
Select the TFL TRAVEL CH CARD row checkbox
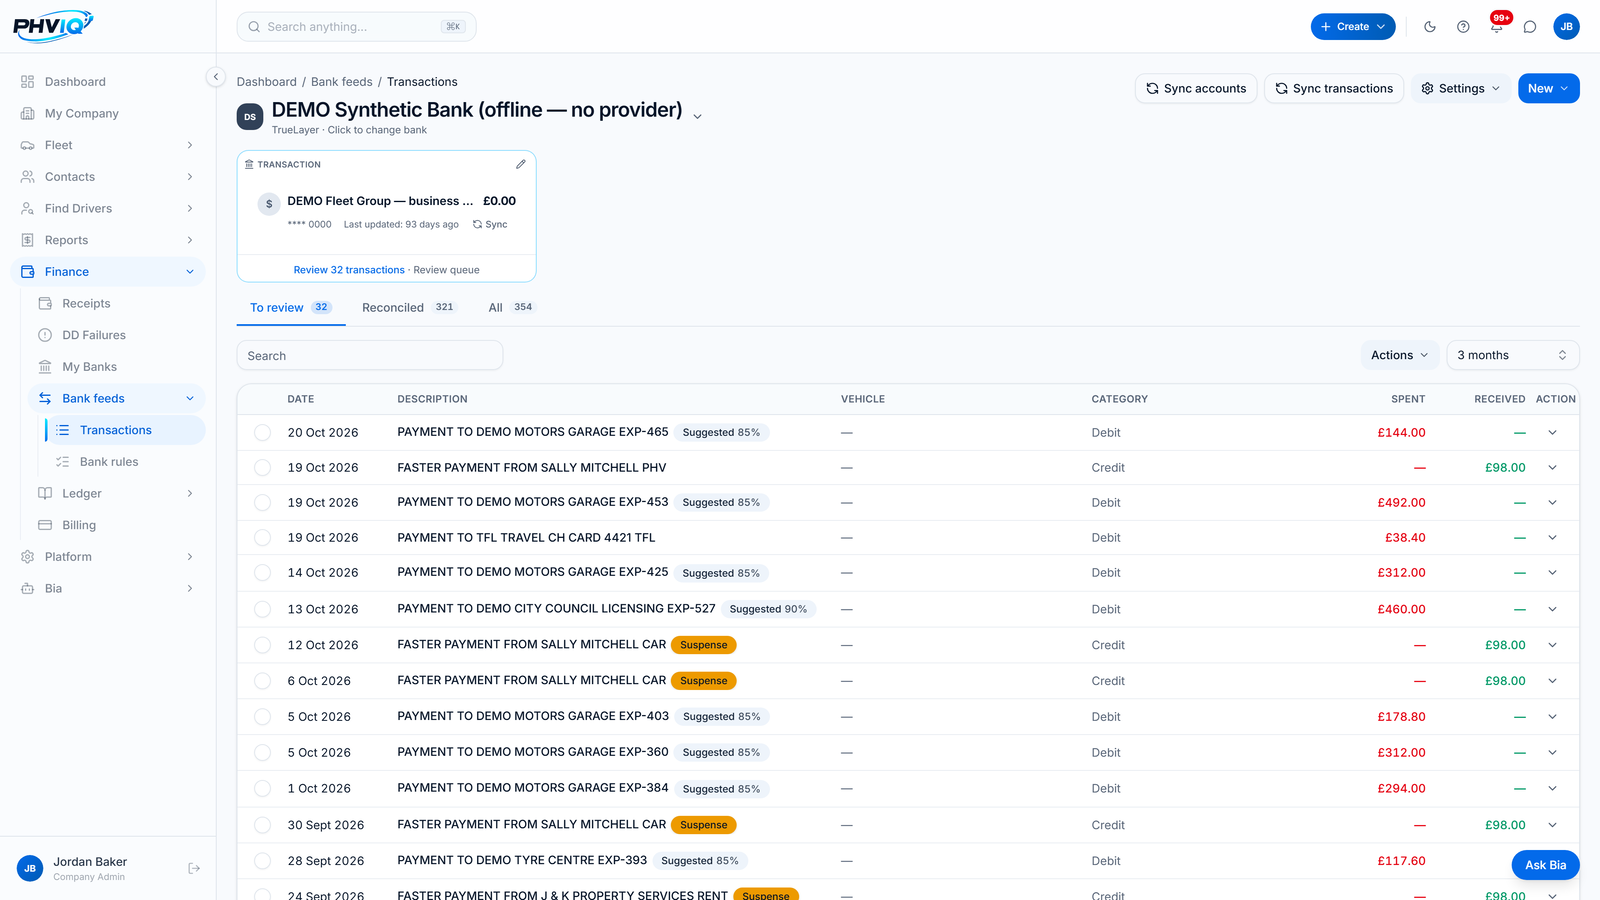point(262,538)
